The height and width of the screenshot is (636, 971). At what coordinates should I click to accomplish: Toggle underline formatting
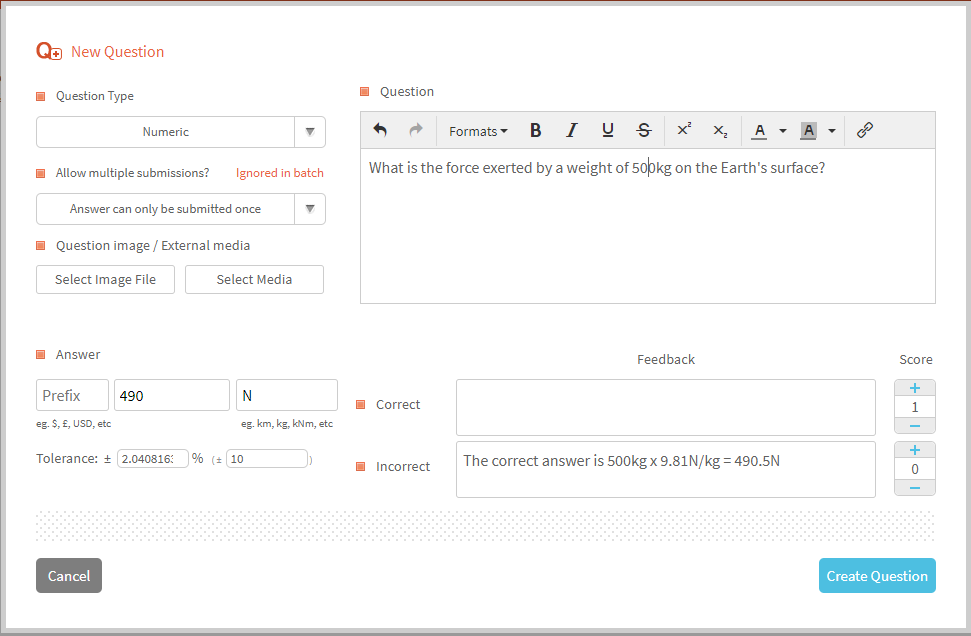607,131
